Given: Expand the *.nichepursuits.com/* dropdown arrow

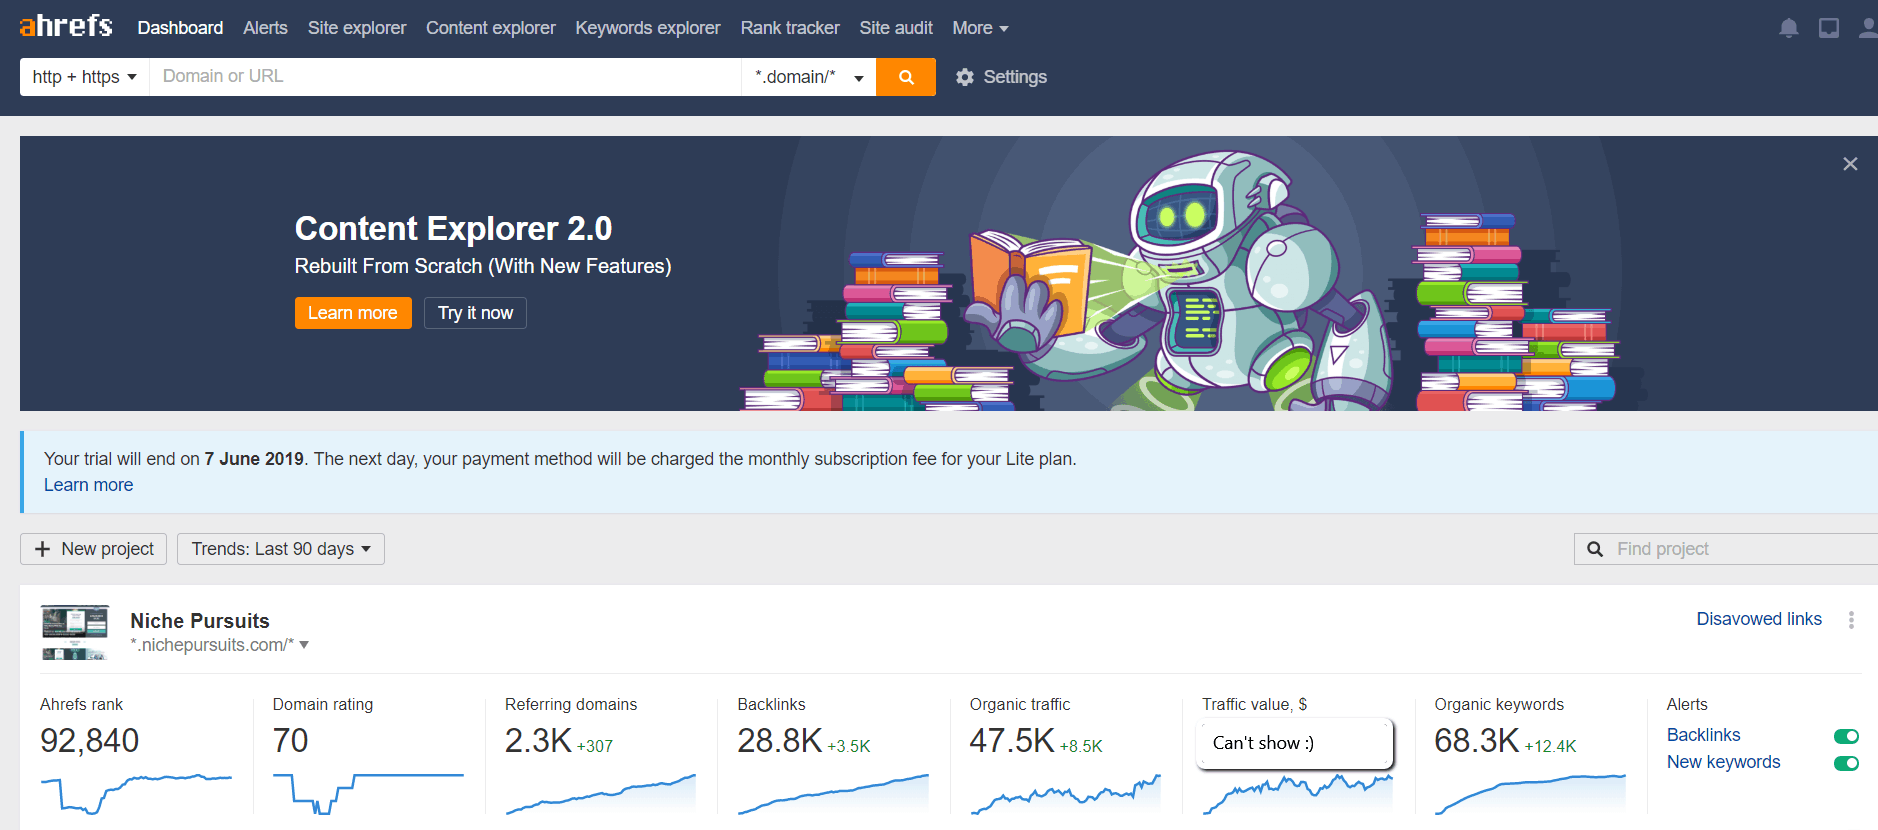Looking at the screenshot, I should coord(304,645).
